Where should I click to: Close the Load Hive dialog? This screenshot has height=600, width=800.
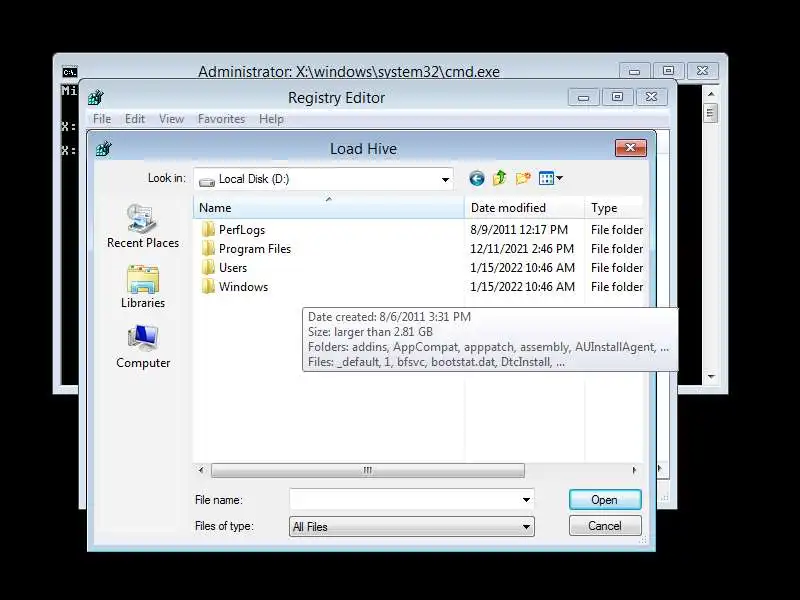631,148
